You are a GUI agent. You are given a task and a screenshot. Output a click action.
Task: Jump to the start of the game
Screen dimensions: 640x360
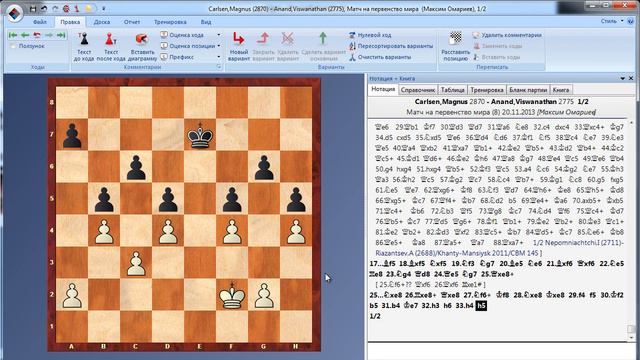coord(13,35)
